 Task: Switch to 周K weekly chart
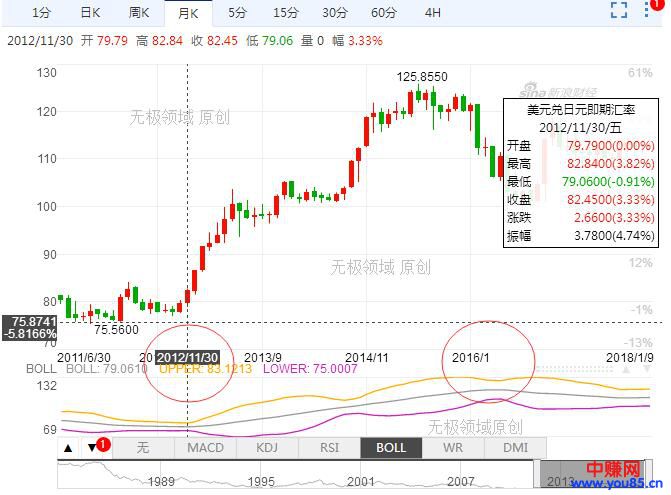[139, 12]
